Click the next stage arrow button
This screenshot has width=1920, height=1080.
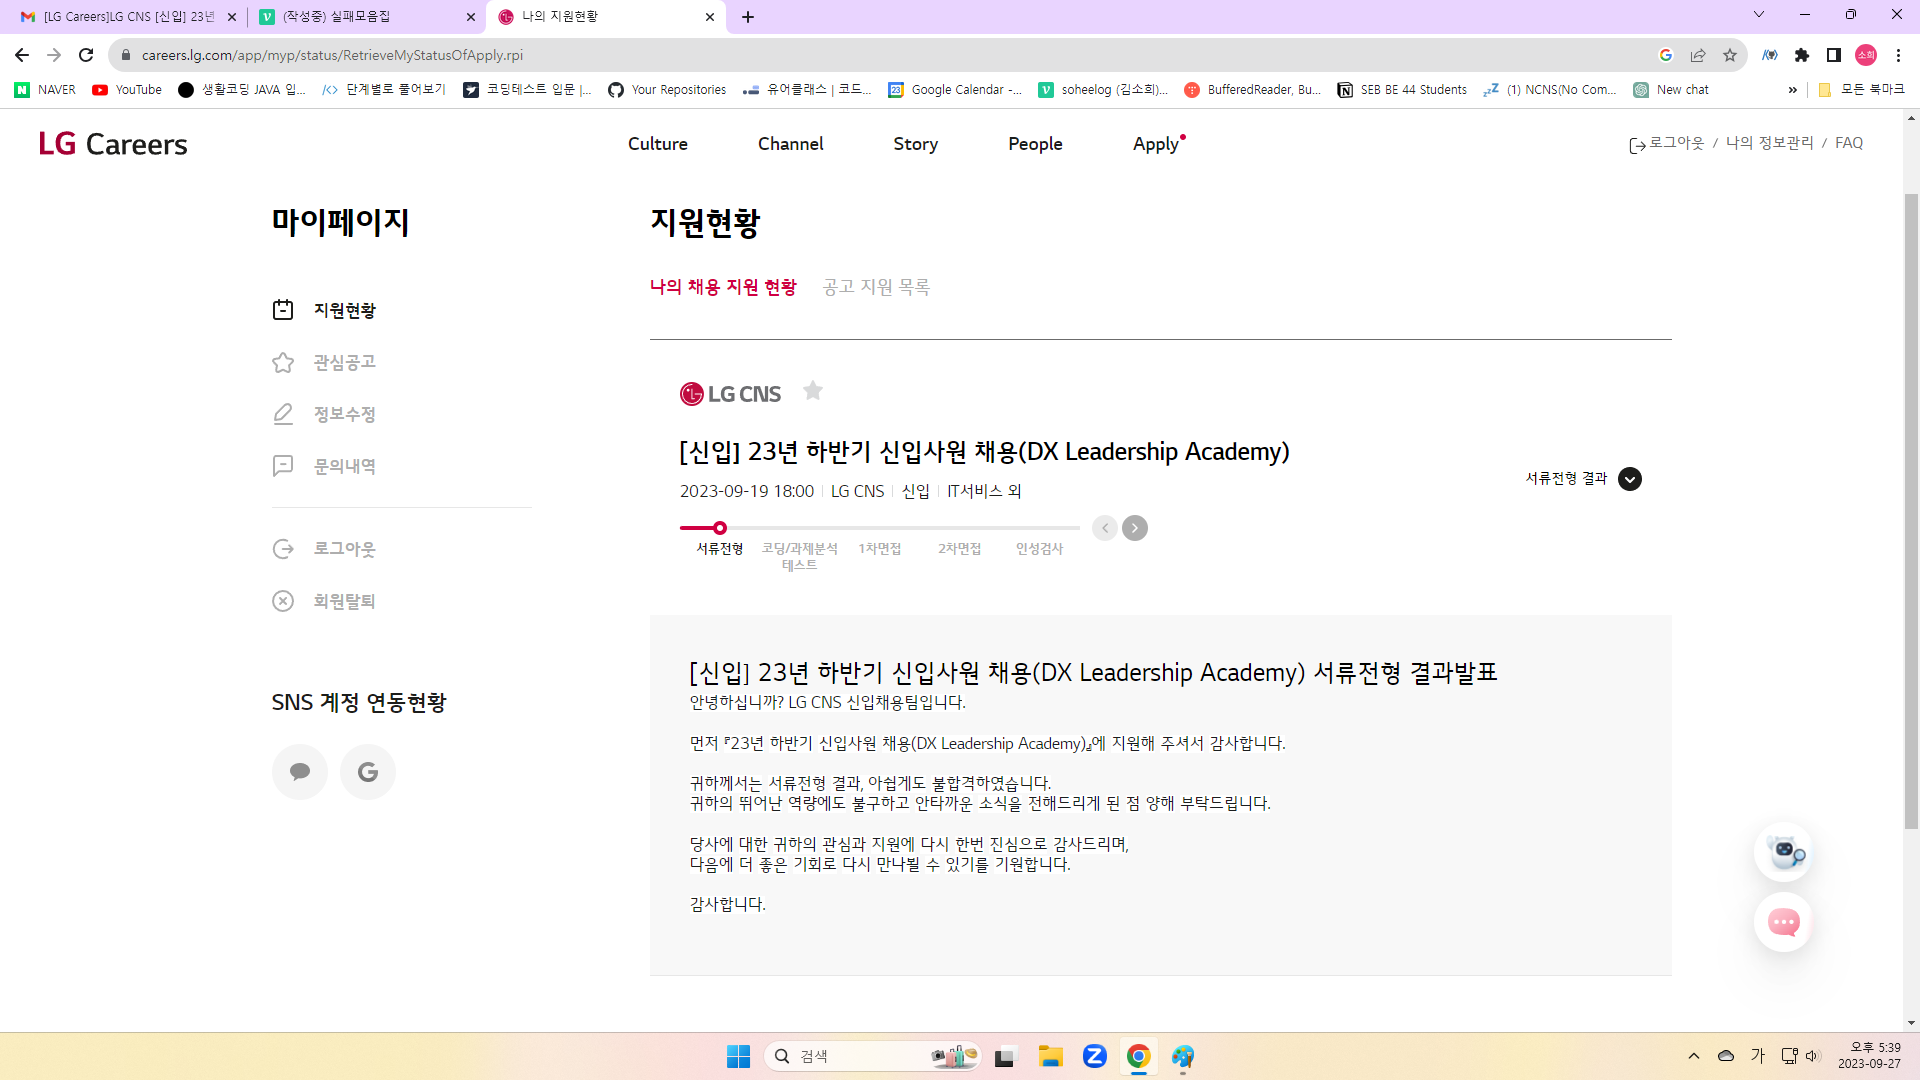(x=1135, y=528)
